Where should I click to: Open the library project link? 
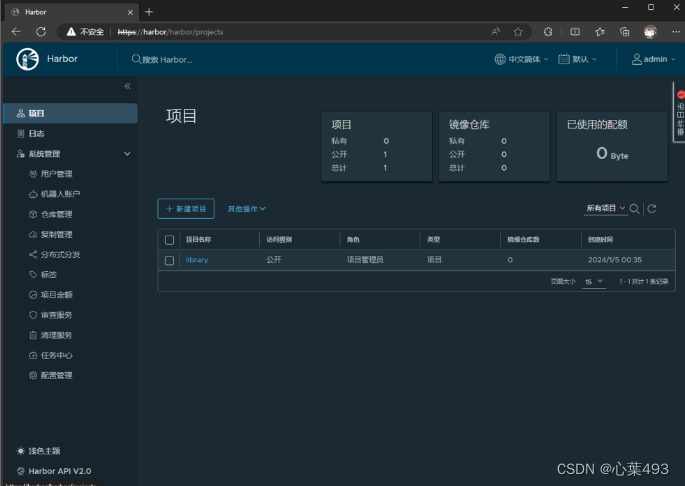point(197,260)
